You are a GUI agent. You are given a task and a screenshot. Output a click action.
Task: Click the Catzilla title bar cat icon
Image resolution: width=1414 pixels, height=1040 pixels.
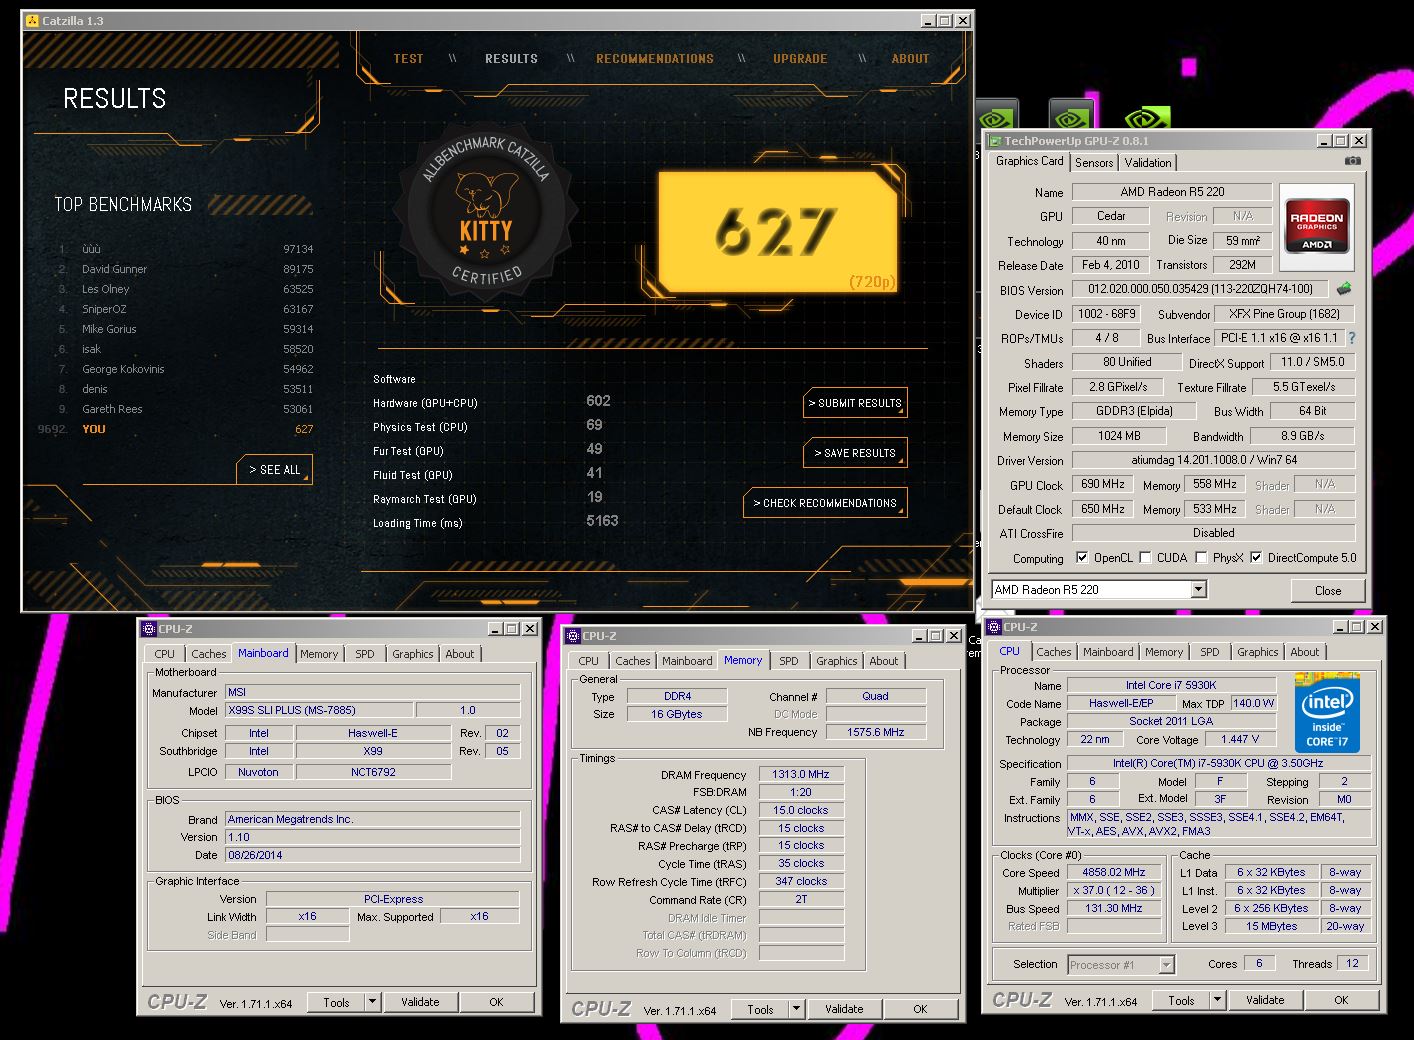coord(32,20)
